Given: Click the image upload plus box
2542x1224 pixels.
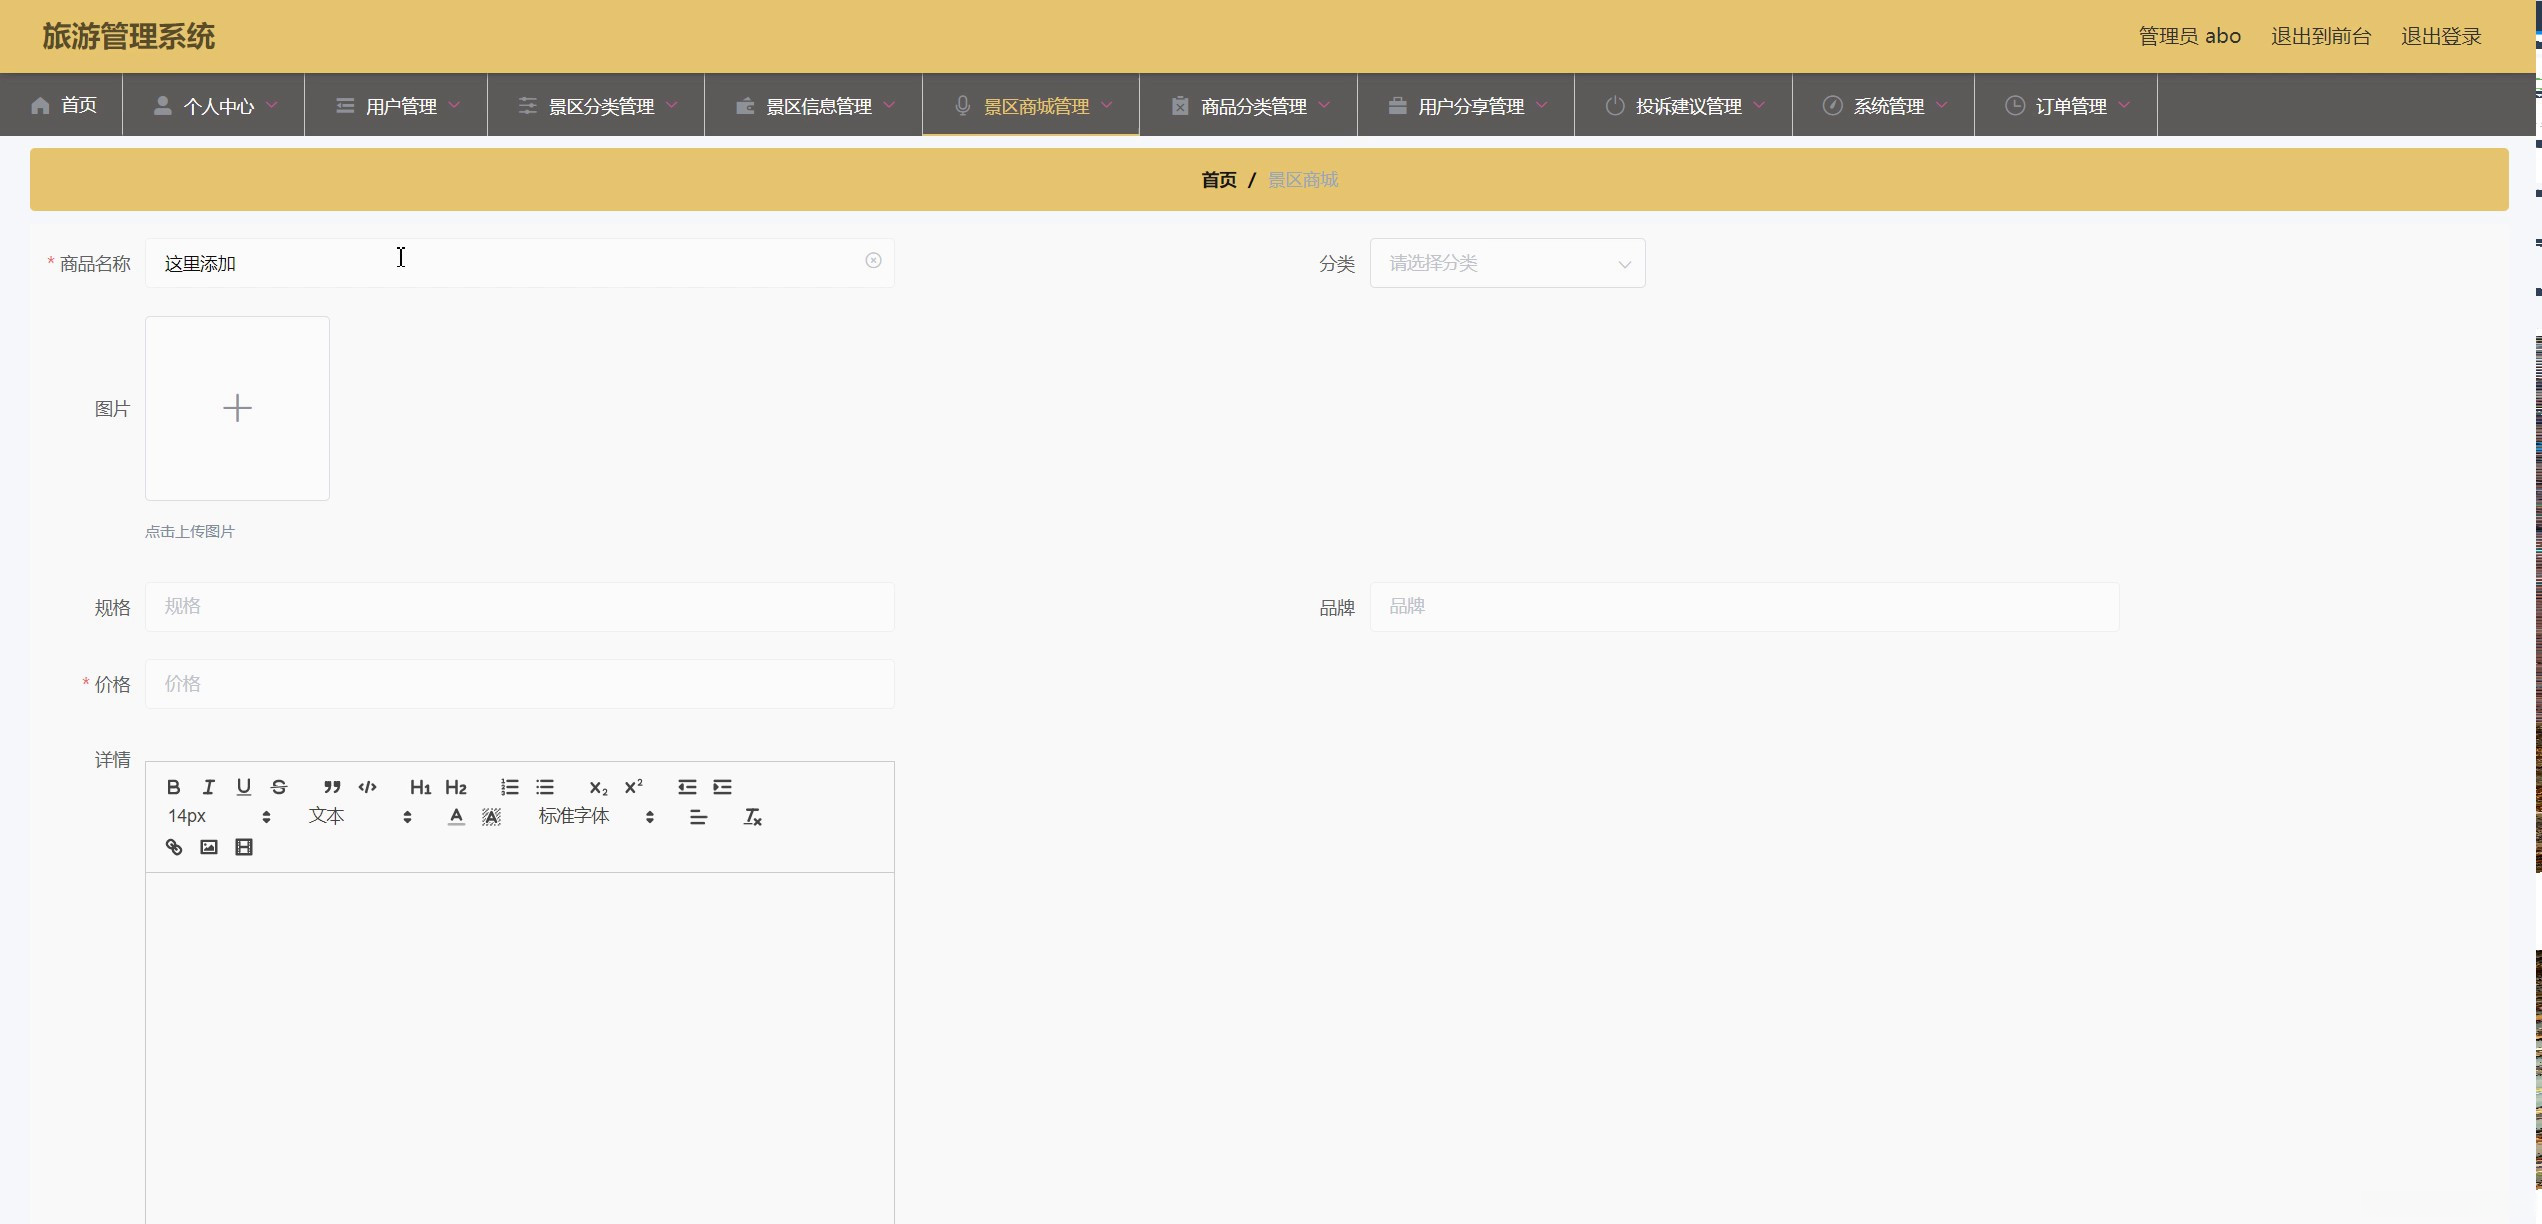Looking at the screenshot, I should tap(237, 408).
